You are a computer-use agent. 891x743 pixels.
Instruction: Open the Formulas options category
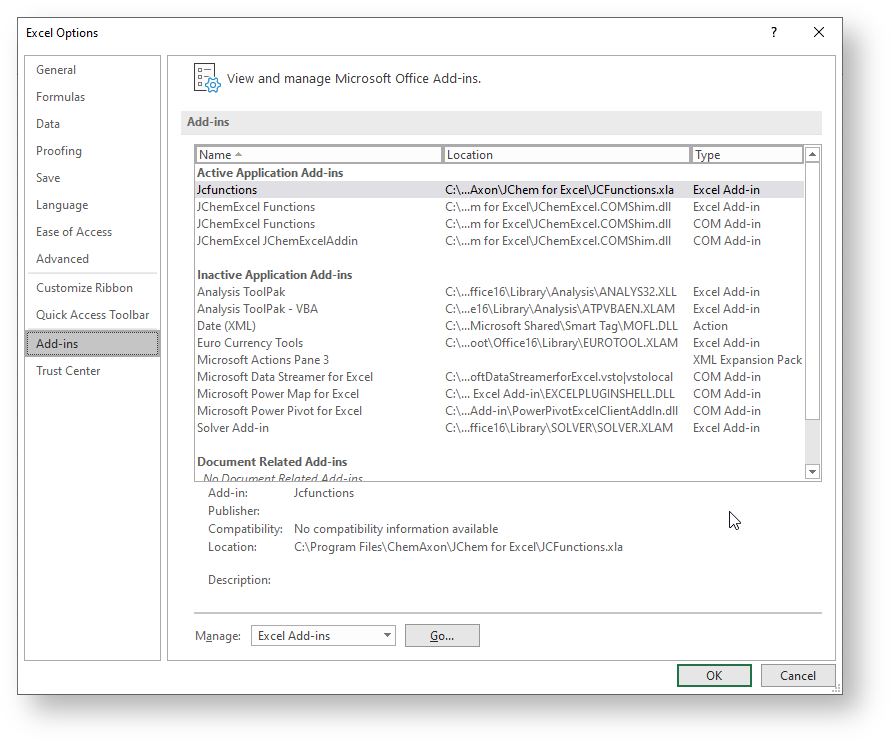click(x=60, y=97)
